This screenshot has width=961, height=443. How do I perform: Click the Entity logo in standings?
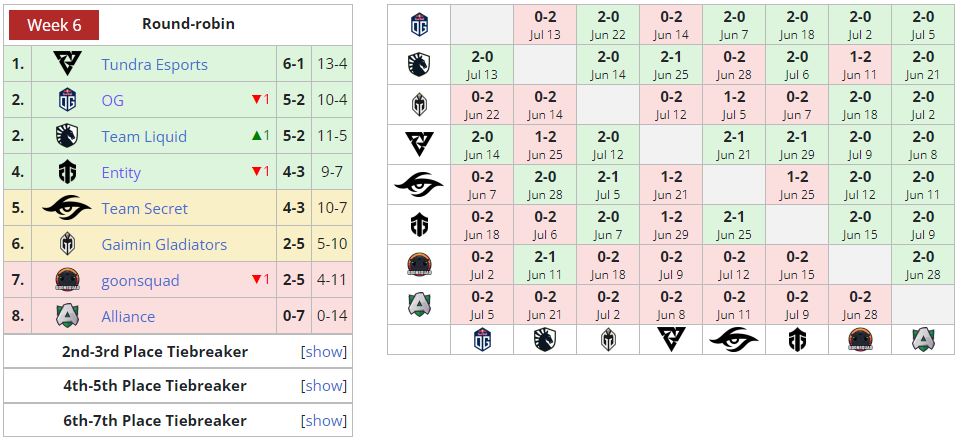(x=66, y=173)
